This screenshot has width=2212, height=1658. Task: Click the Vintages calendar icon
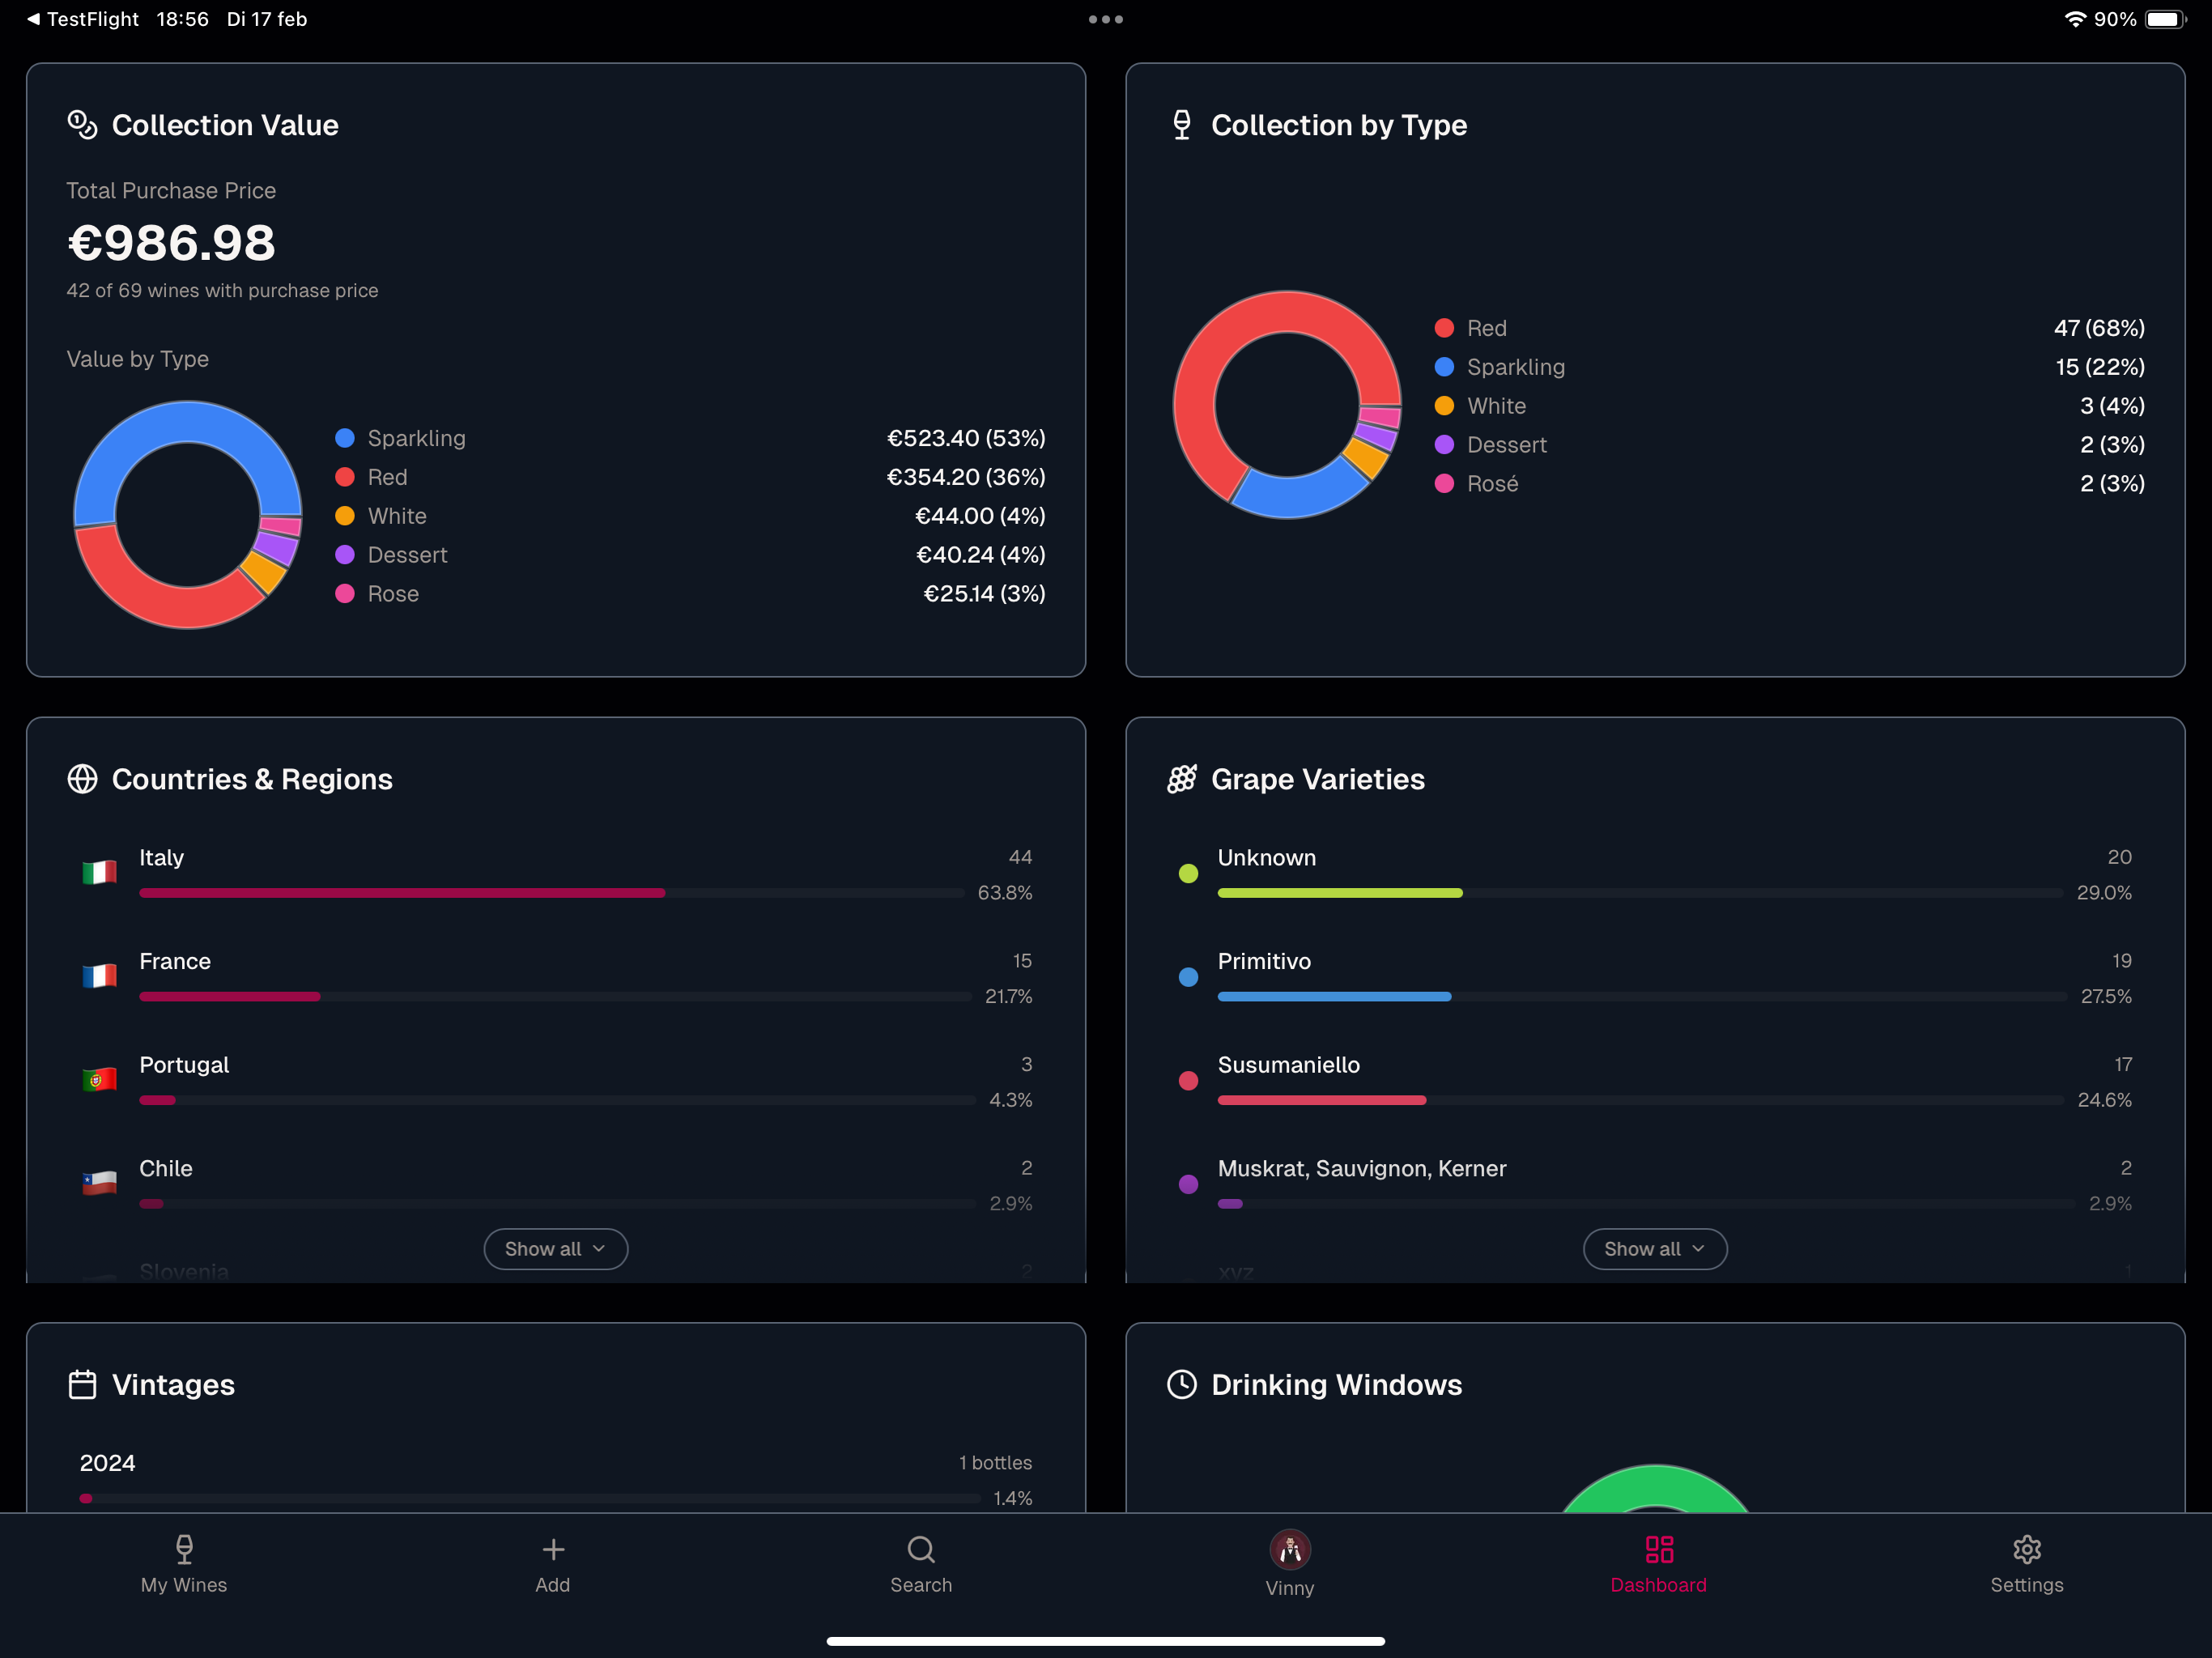pos(82,1385)
